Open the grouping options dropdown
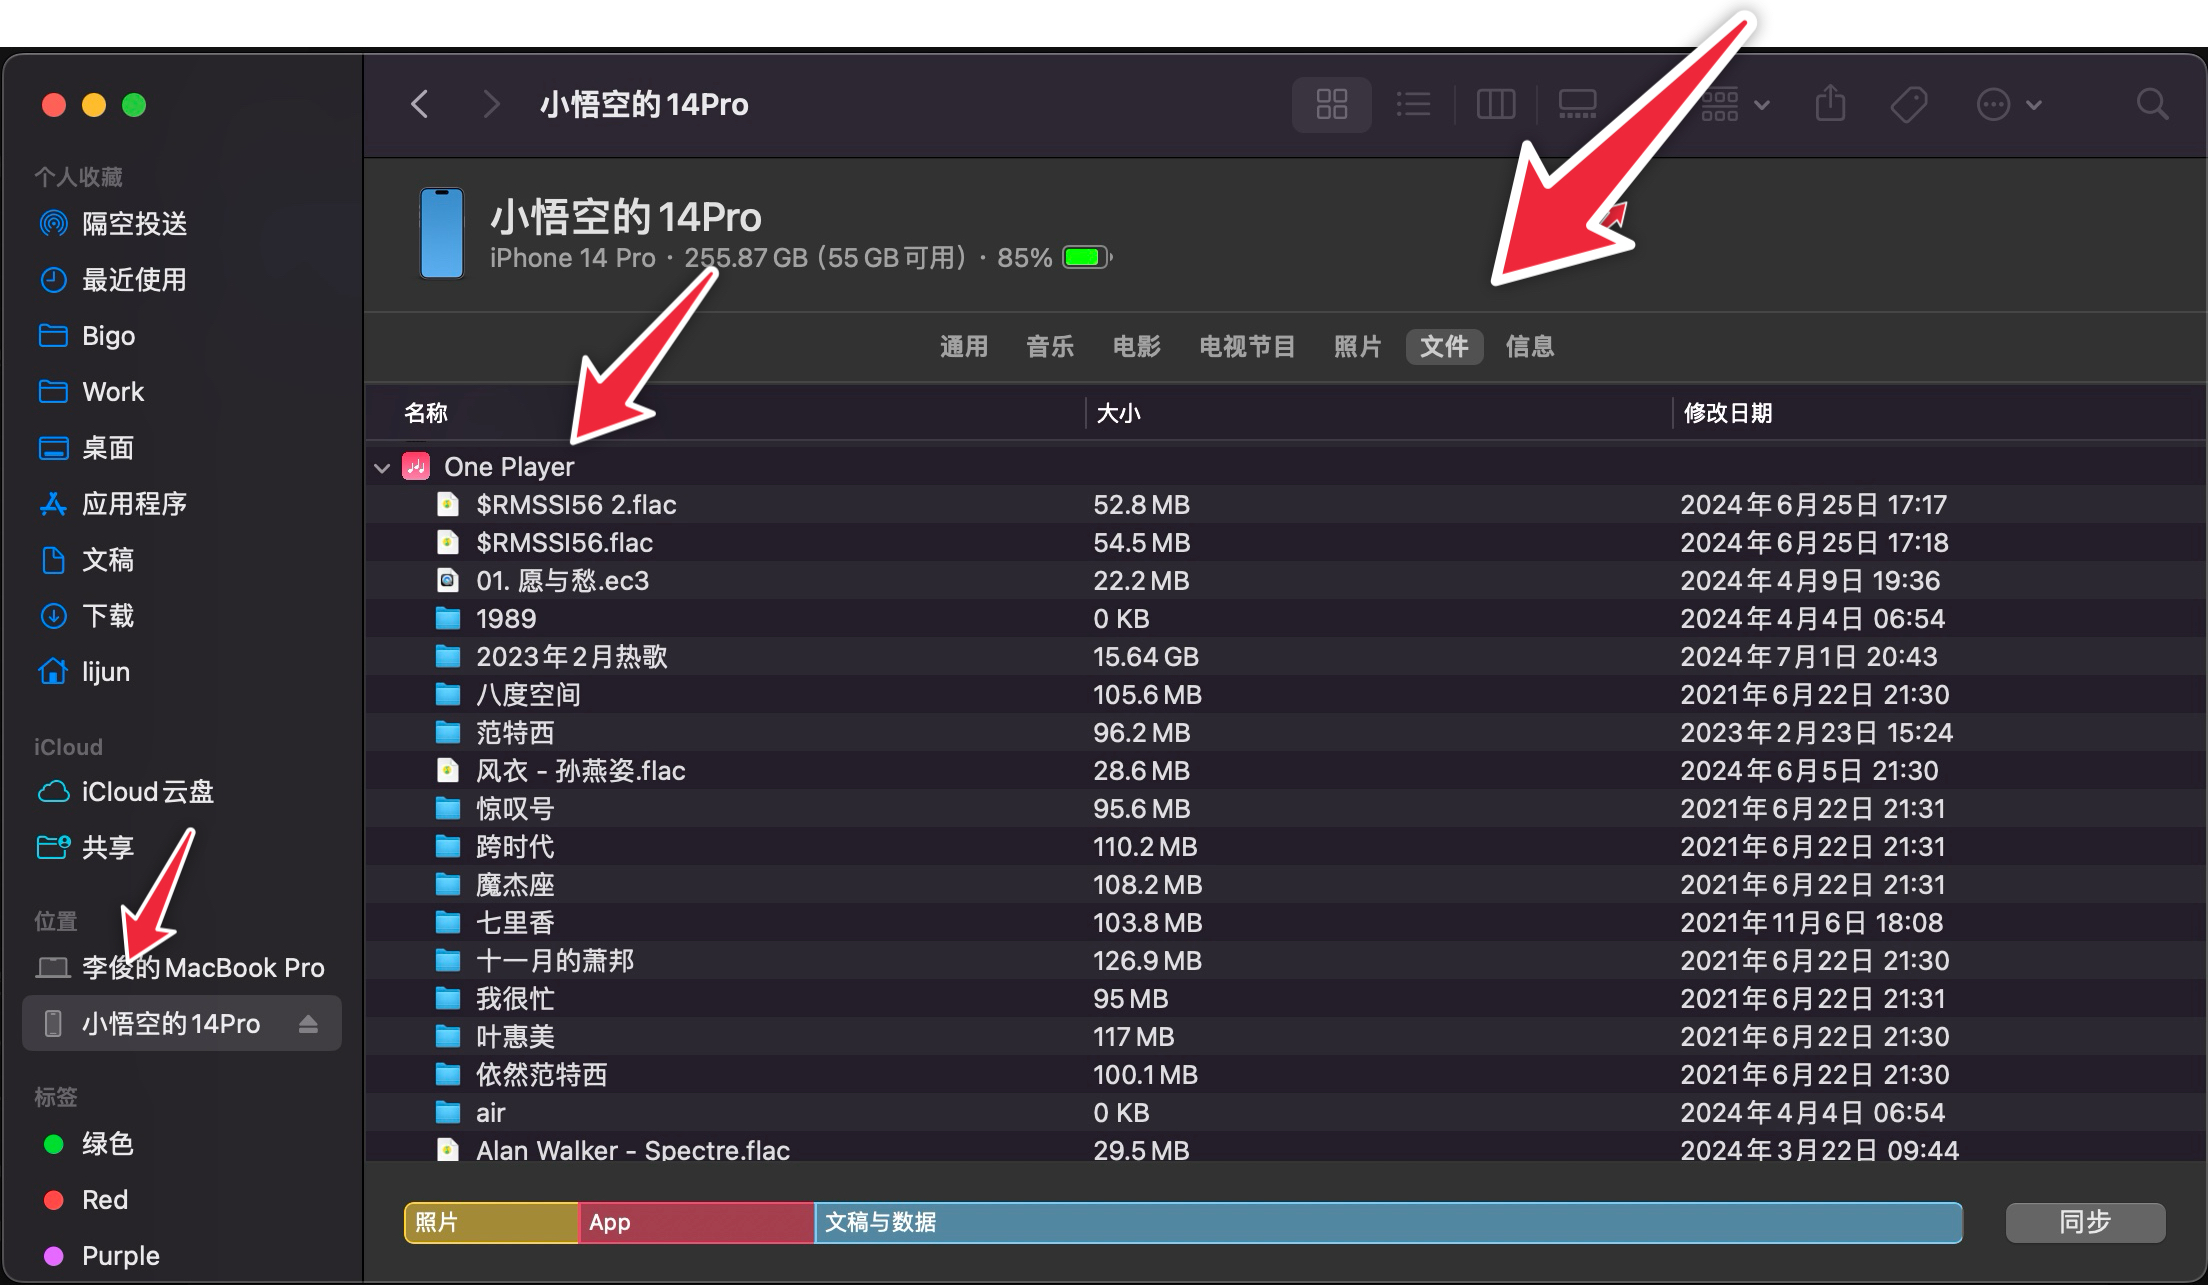The image size is (2208, 1285). [x=1735, y=104]
